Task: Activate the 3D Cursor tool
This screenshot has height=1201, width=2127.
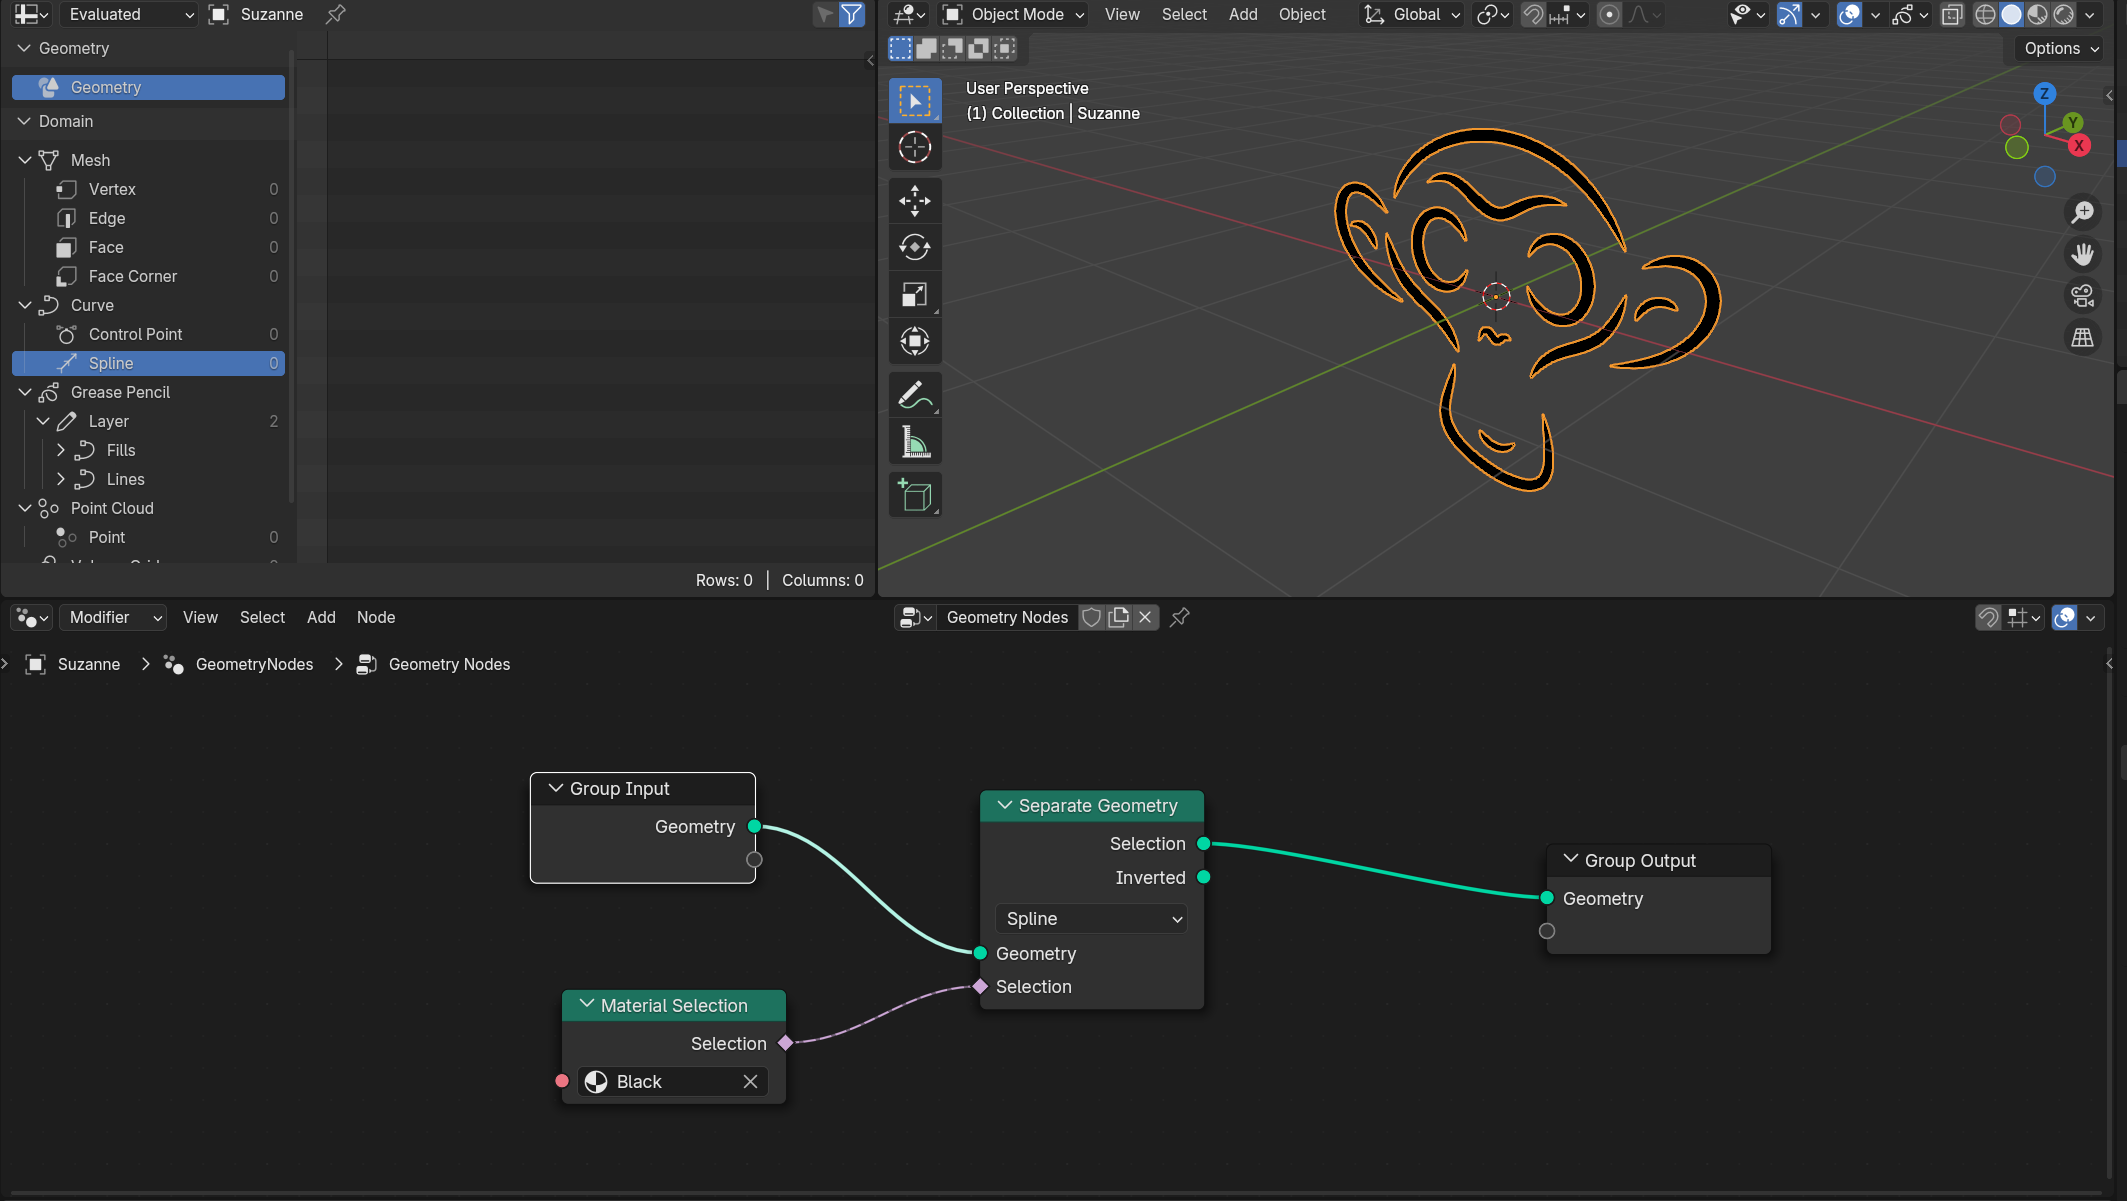Action: (x=914, y=147)
